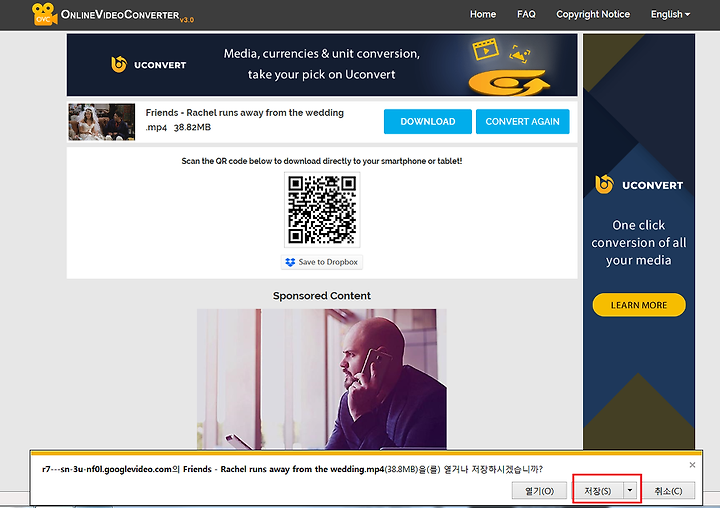Screen dimensions: 720x508
Task: Click the Uconvert top banner ad
Action: 322,65
